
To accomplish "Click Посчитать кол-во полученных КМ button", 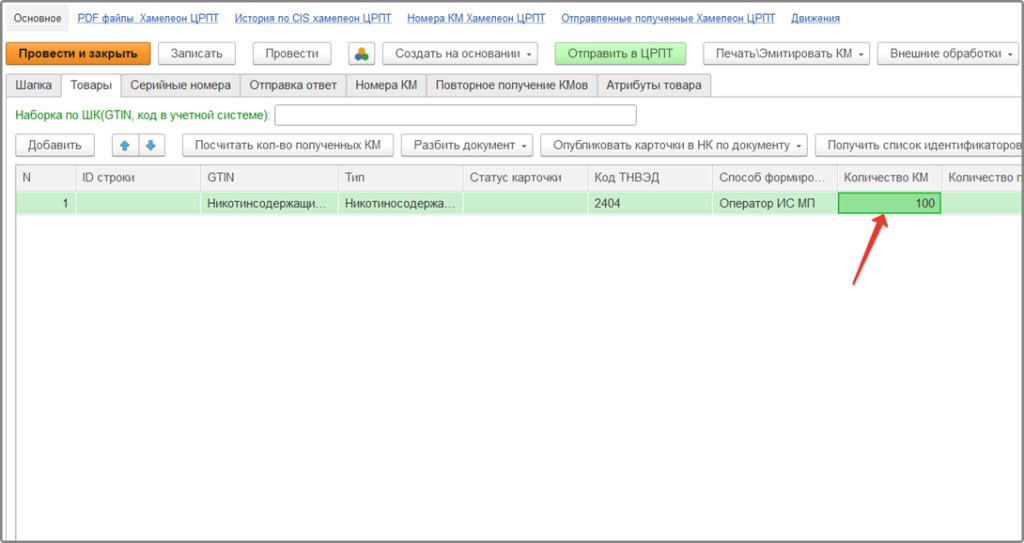I will (287, 145).
